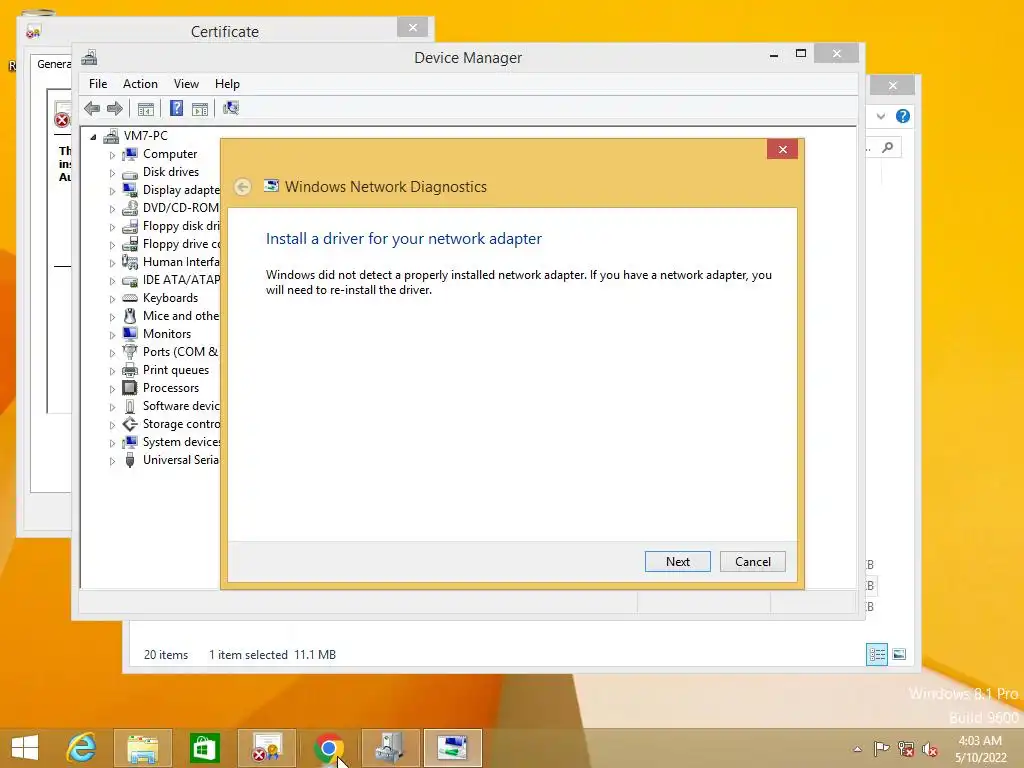1024x768 pixels.
Task: Click the Scan for hardware changes icon
Action: click(x=231, y=108)
